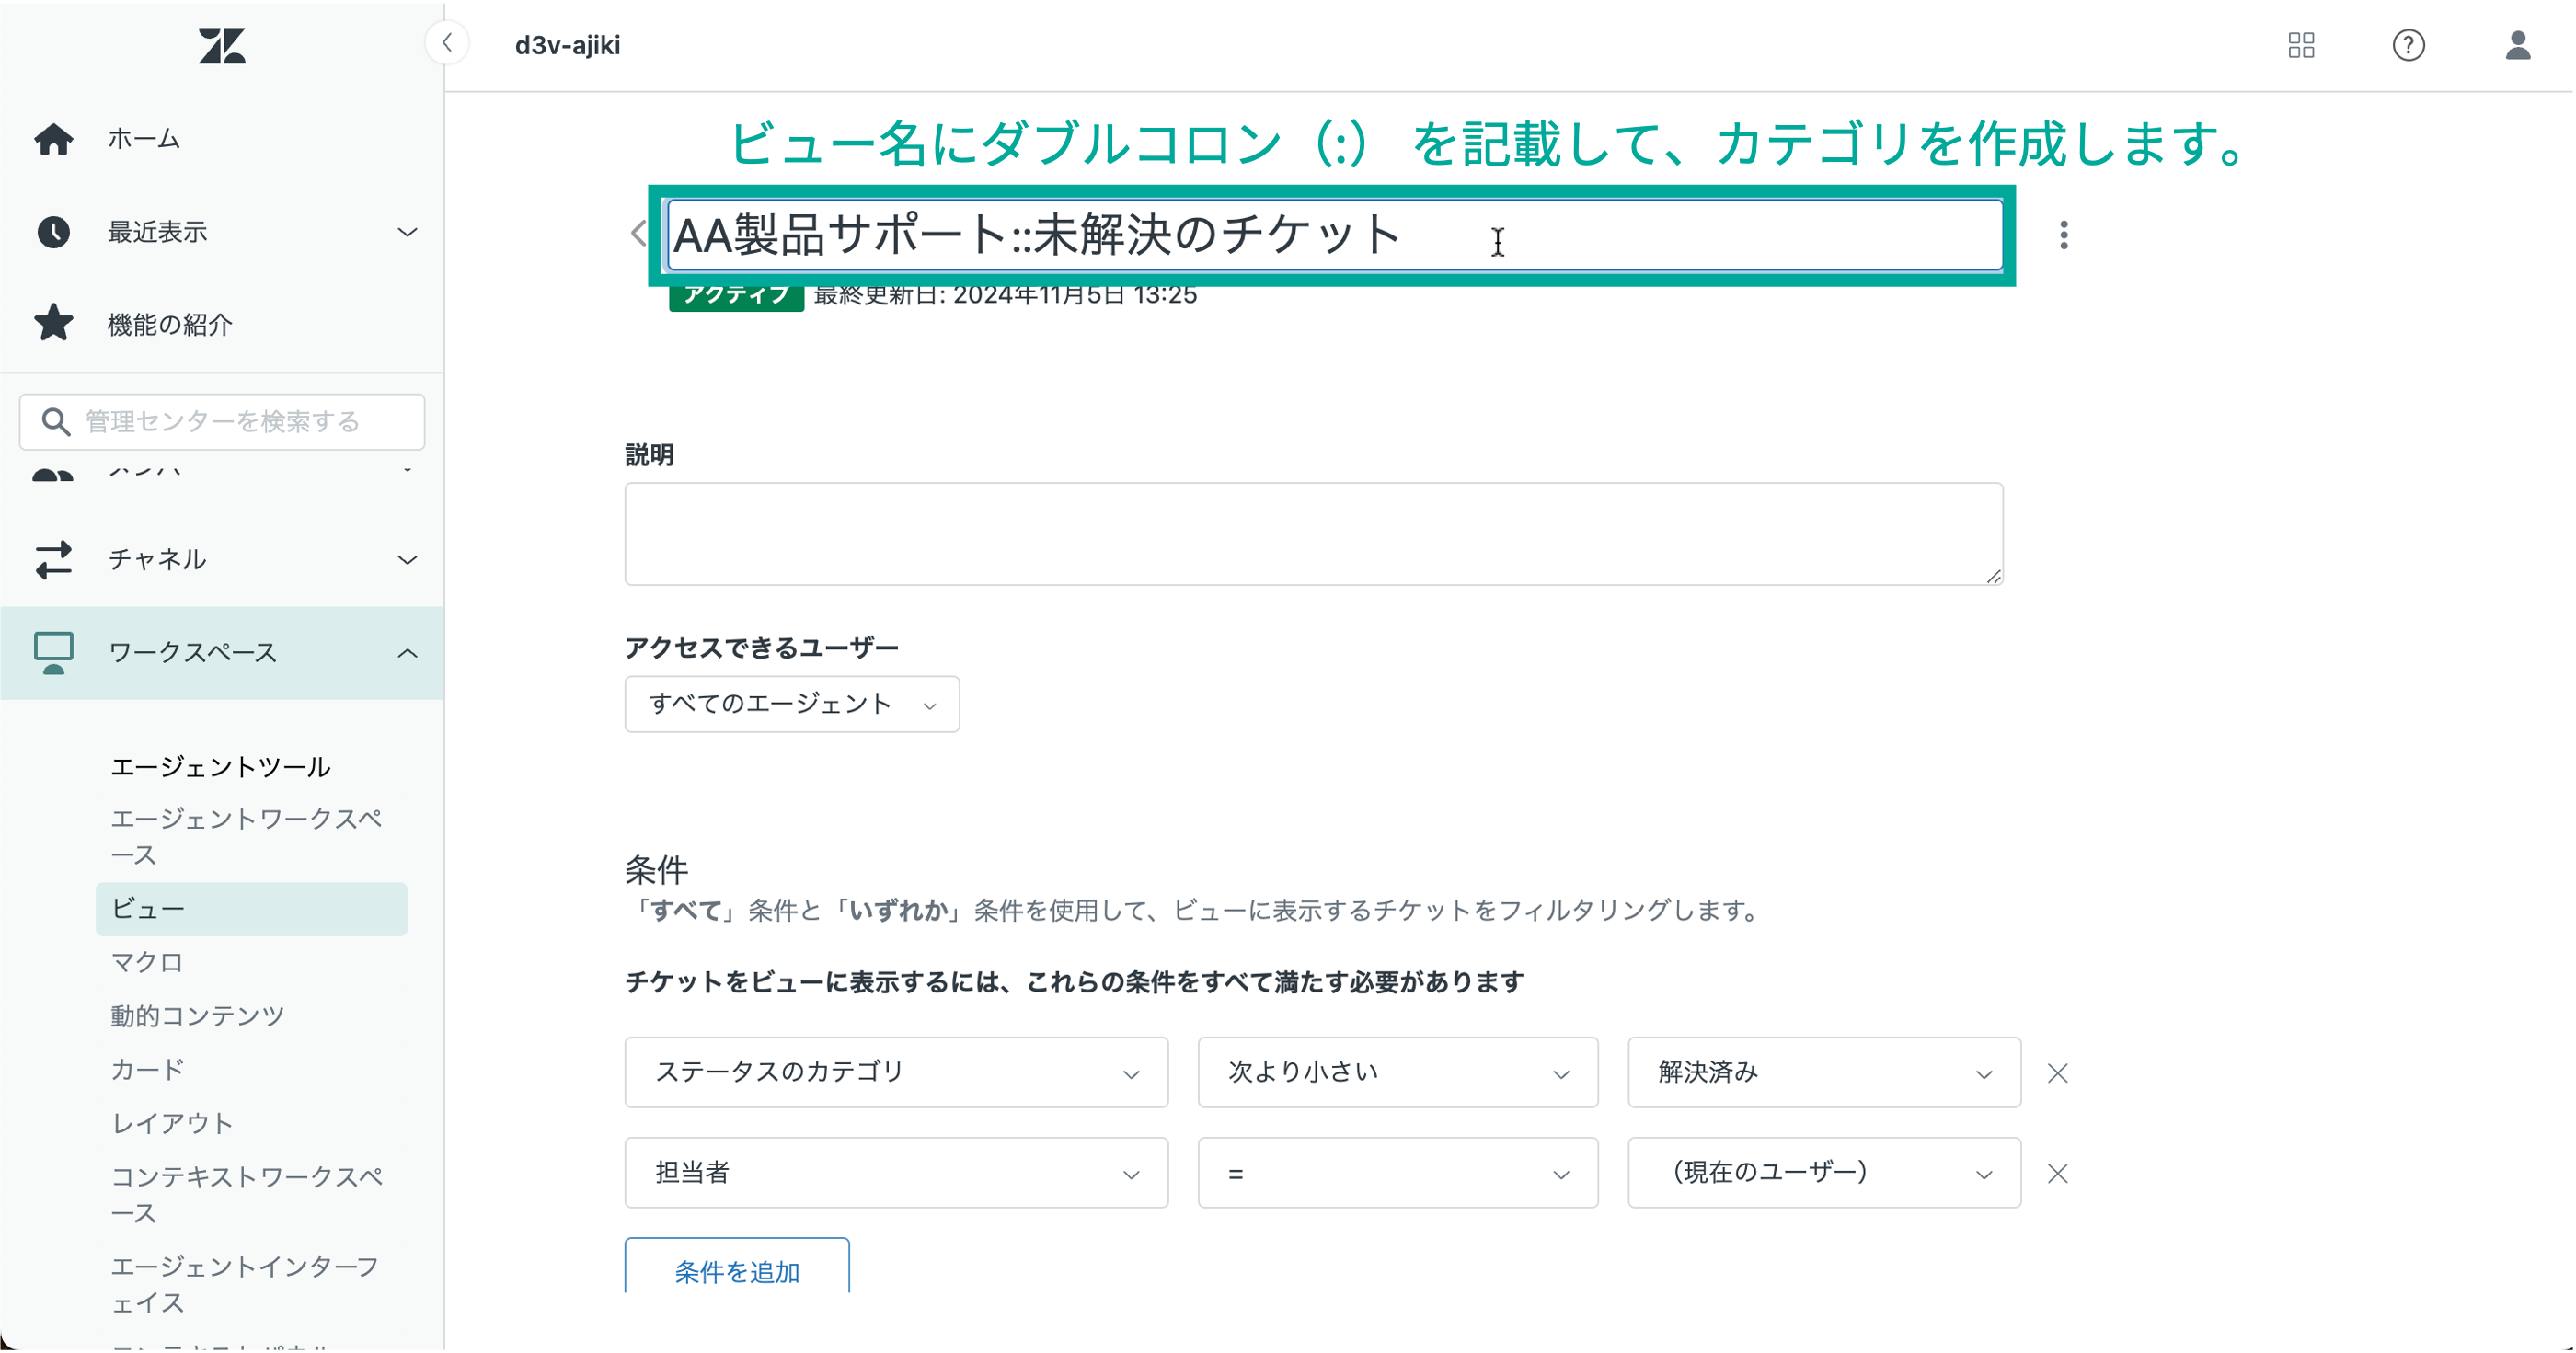
Task: Open the products grid icon at top right
Action: coord(2301,45)
